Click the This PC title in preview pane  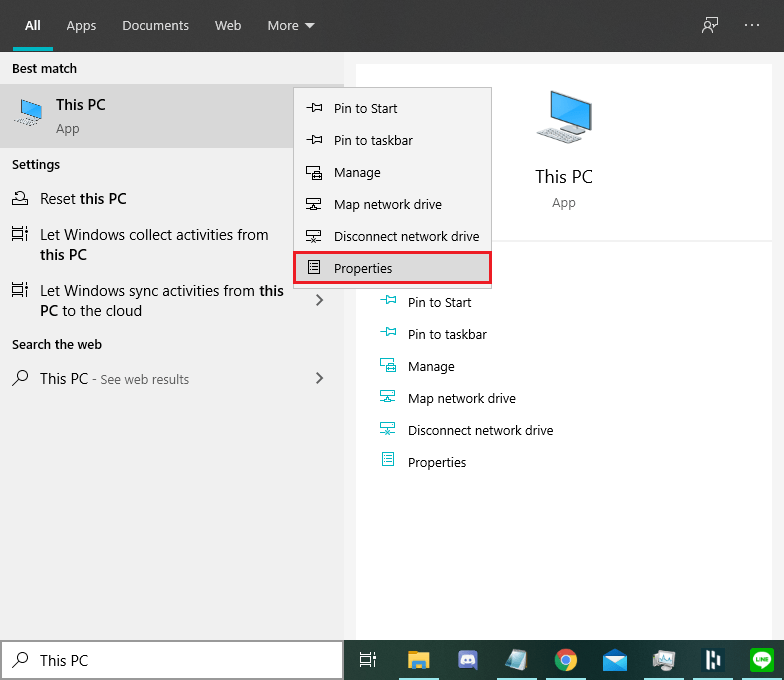coord(564,176)
